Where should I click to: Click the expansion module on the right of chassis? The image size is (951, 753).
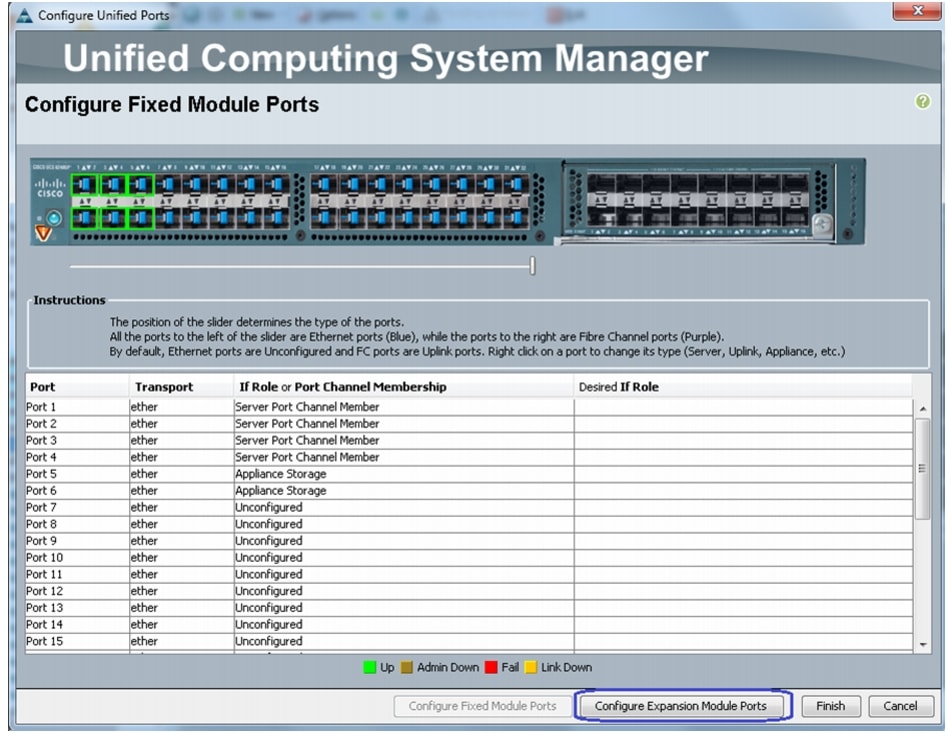700,201
